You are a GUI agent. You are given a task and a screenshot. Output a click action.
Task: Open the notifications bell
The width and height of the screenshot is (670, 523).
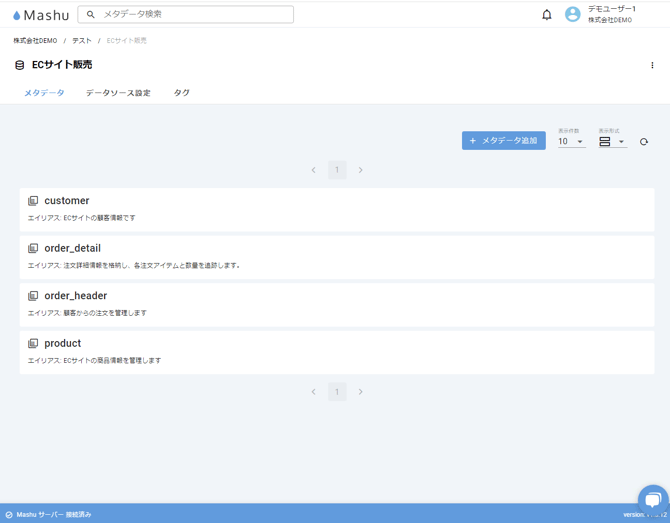point(547,15)
